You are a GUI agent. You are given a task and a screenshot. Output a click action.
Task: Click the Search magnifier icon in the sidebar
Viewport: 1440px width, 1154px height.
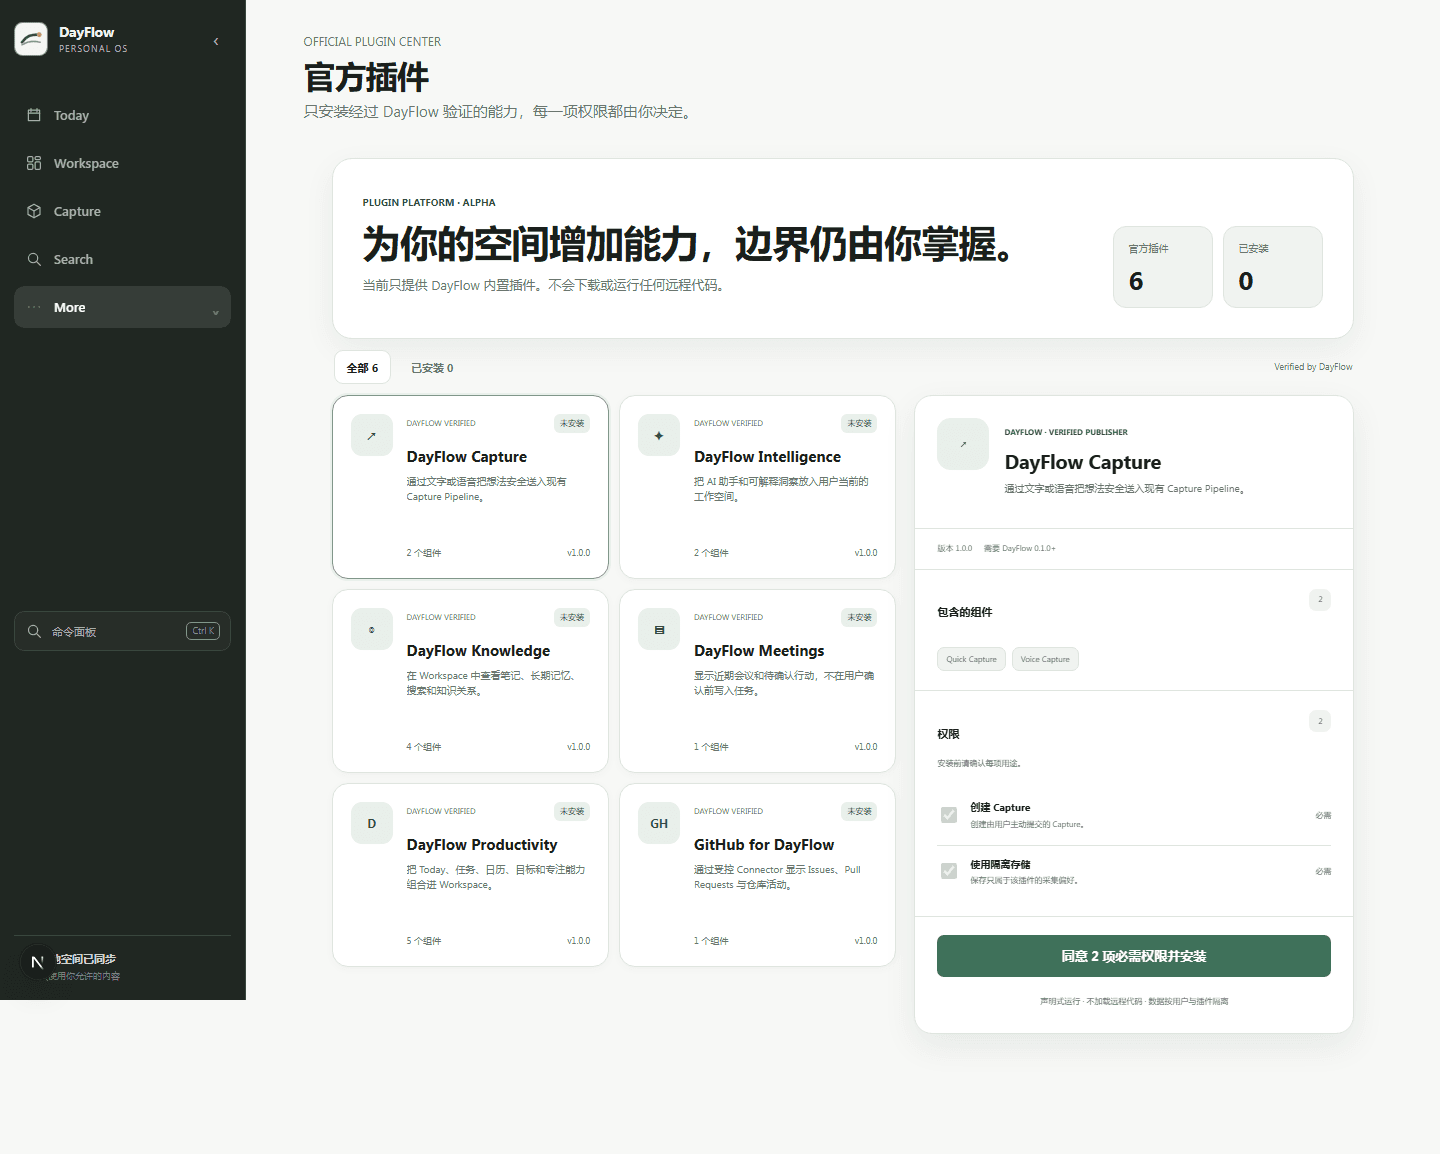pyautogui.click(x=34, y=259)
